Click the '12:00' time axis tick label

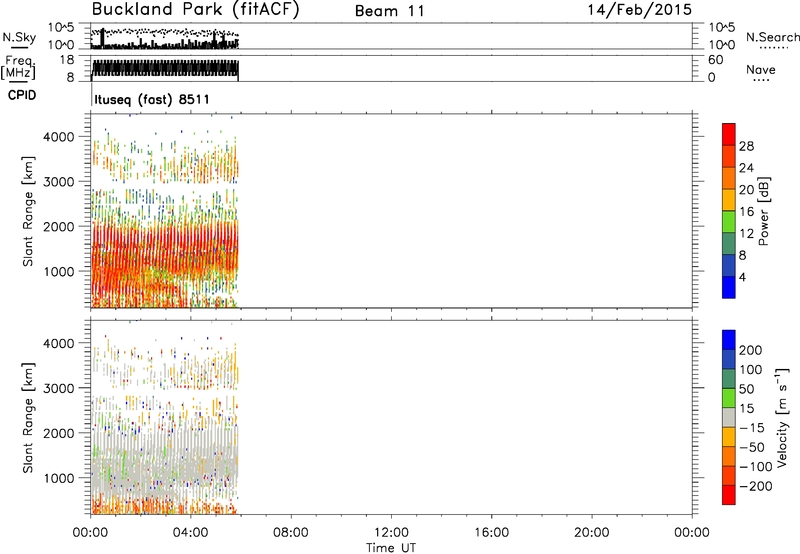click(x=391, y=533)
